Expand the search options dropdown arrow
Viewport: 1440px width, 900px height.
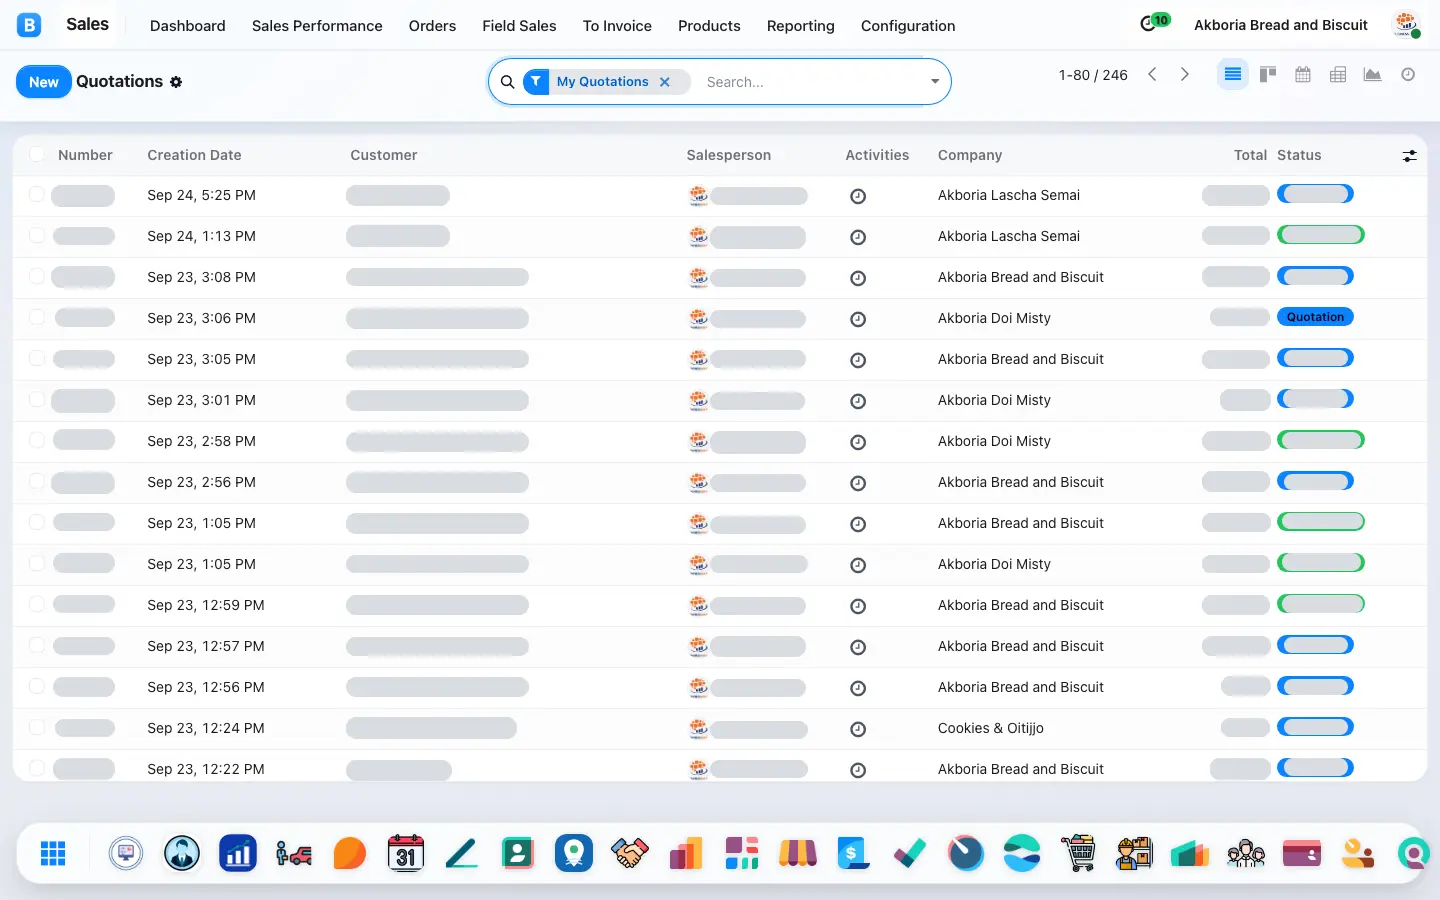pos(935,82)
